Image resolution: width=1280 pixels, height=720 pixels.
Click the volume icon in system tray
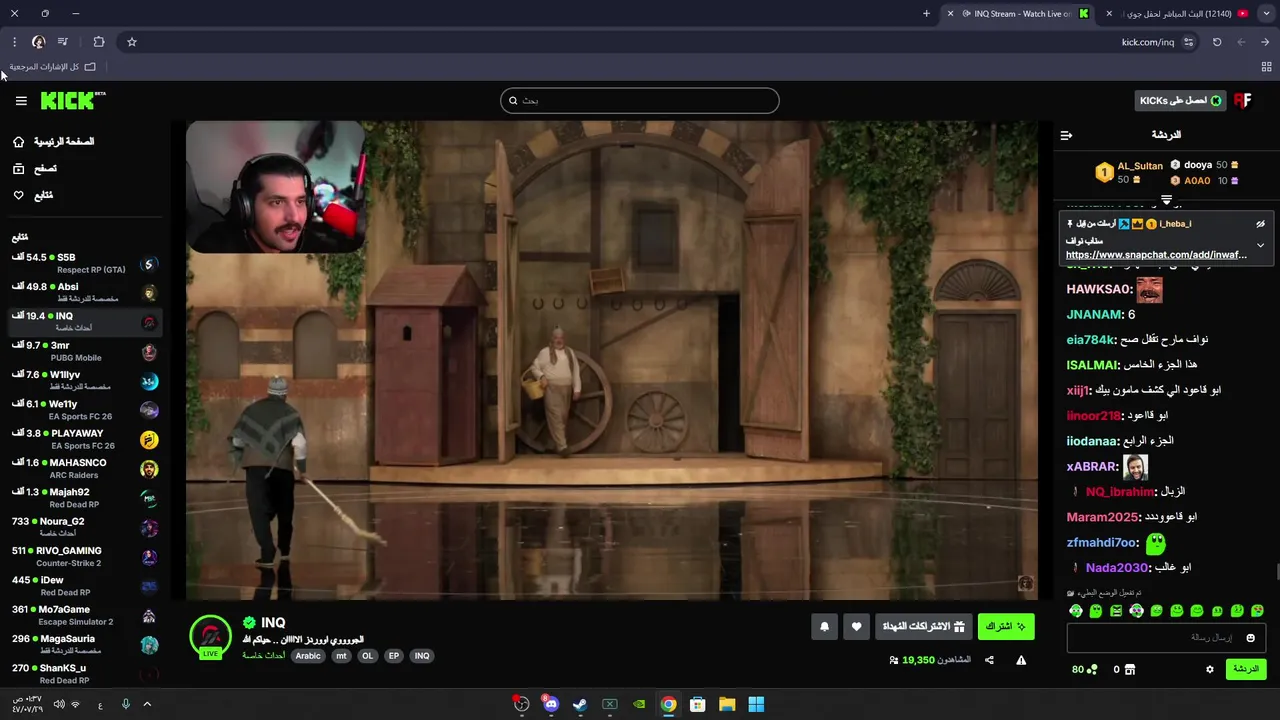click(x=58, y=704)
